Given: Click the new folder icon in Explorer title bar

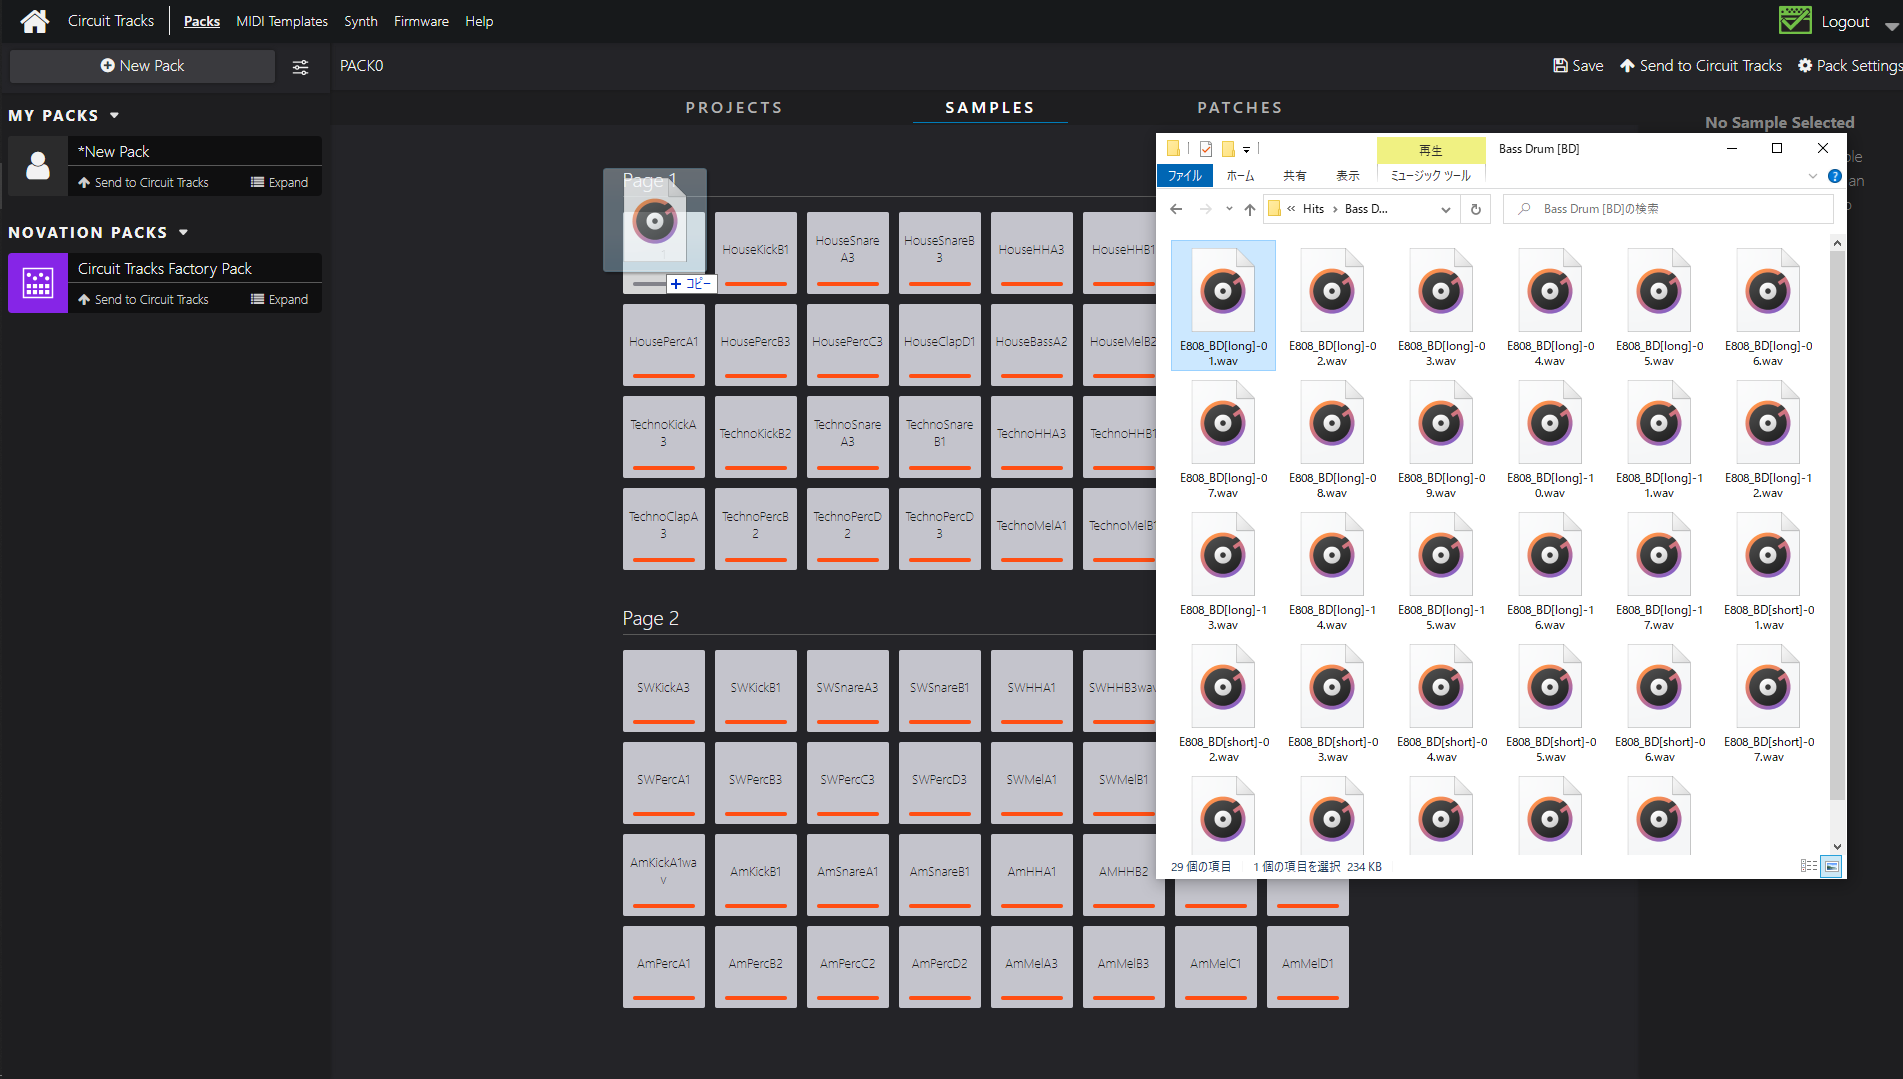Looking at the screenshot, I should tap(1228, 149).
